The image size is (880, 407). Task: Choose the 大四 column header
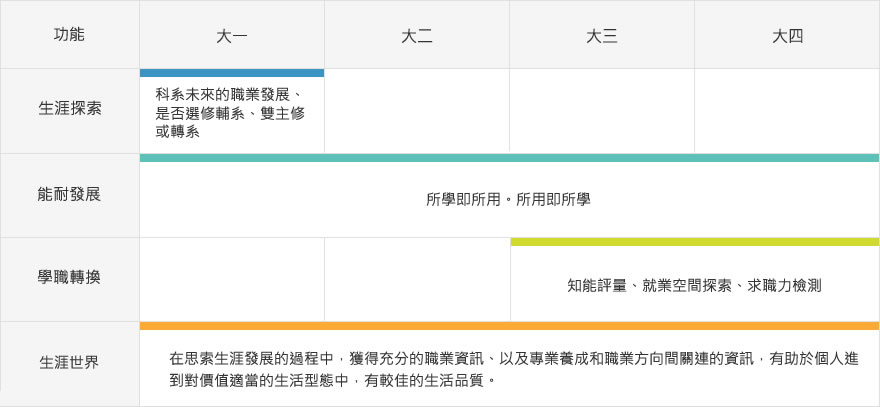coord(787,35)
